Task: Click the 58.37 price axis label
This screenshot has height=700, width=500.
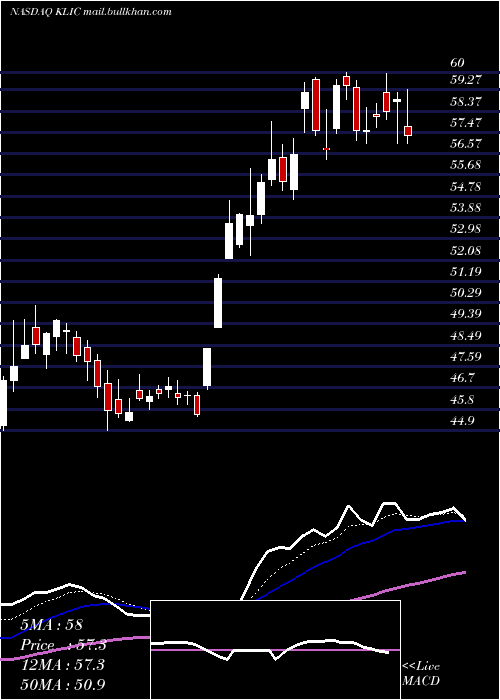Action: pyautogui.click(x=467, y=101)
